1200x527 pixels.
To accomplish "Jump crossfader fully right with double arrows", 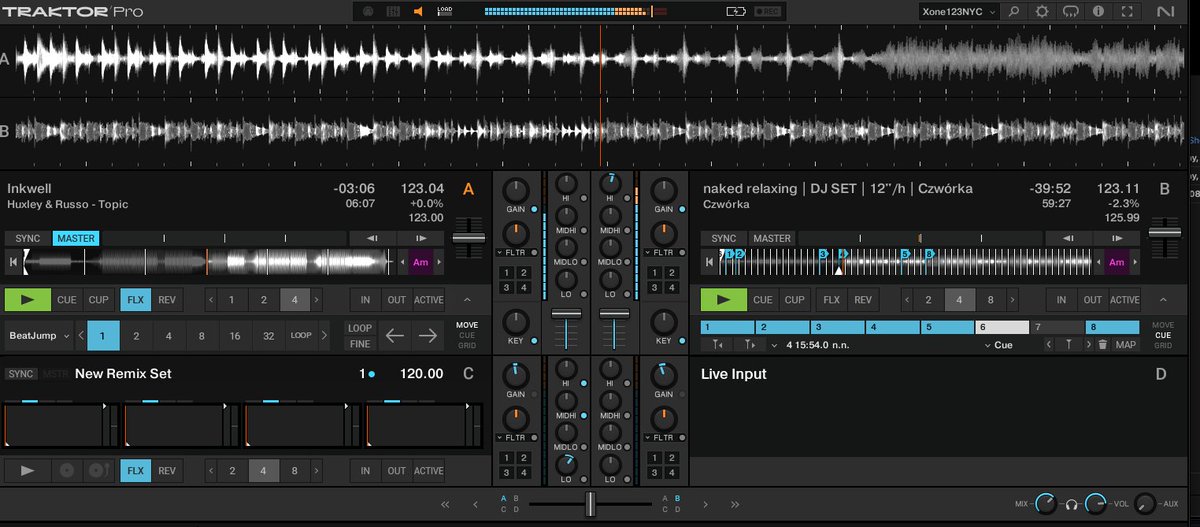I will point(735,505).
